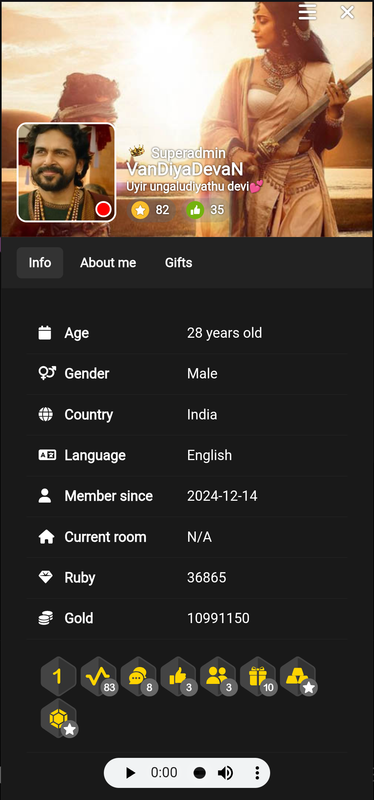Viewport: 374px width, 800px height.
Task: Click the Country value India
Action: click(202, 414)
